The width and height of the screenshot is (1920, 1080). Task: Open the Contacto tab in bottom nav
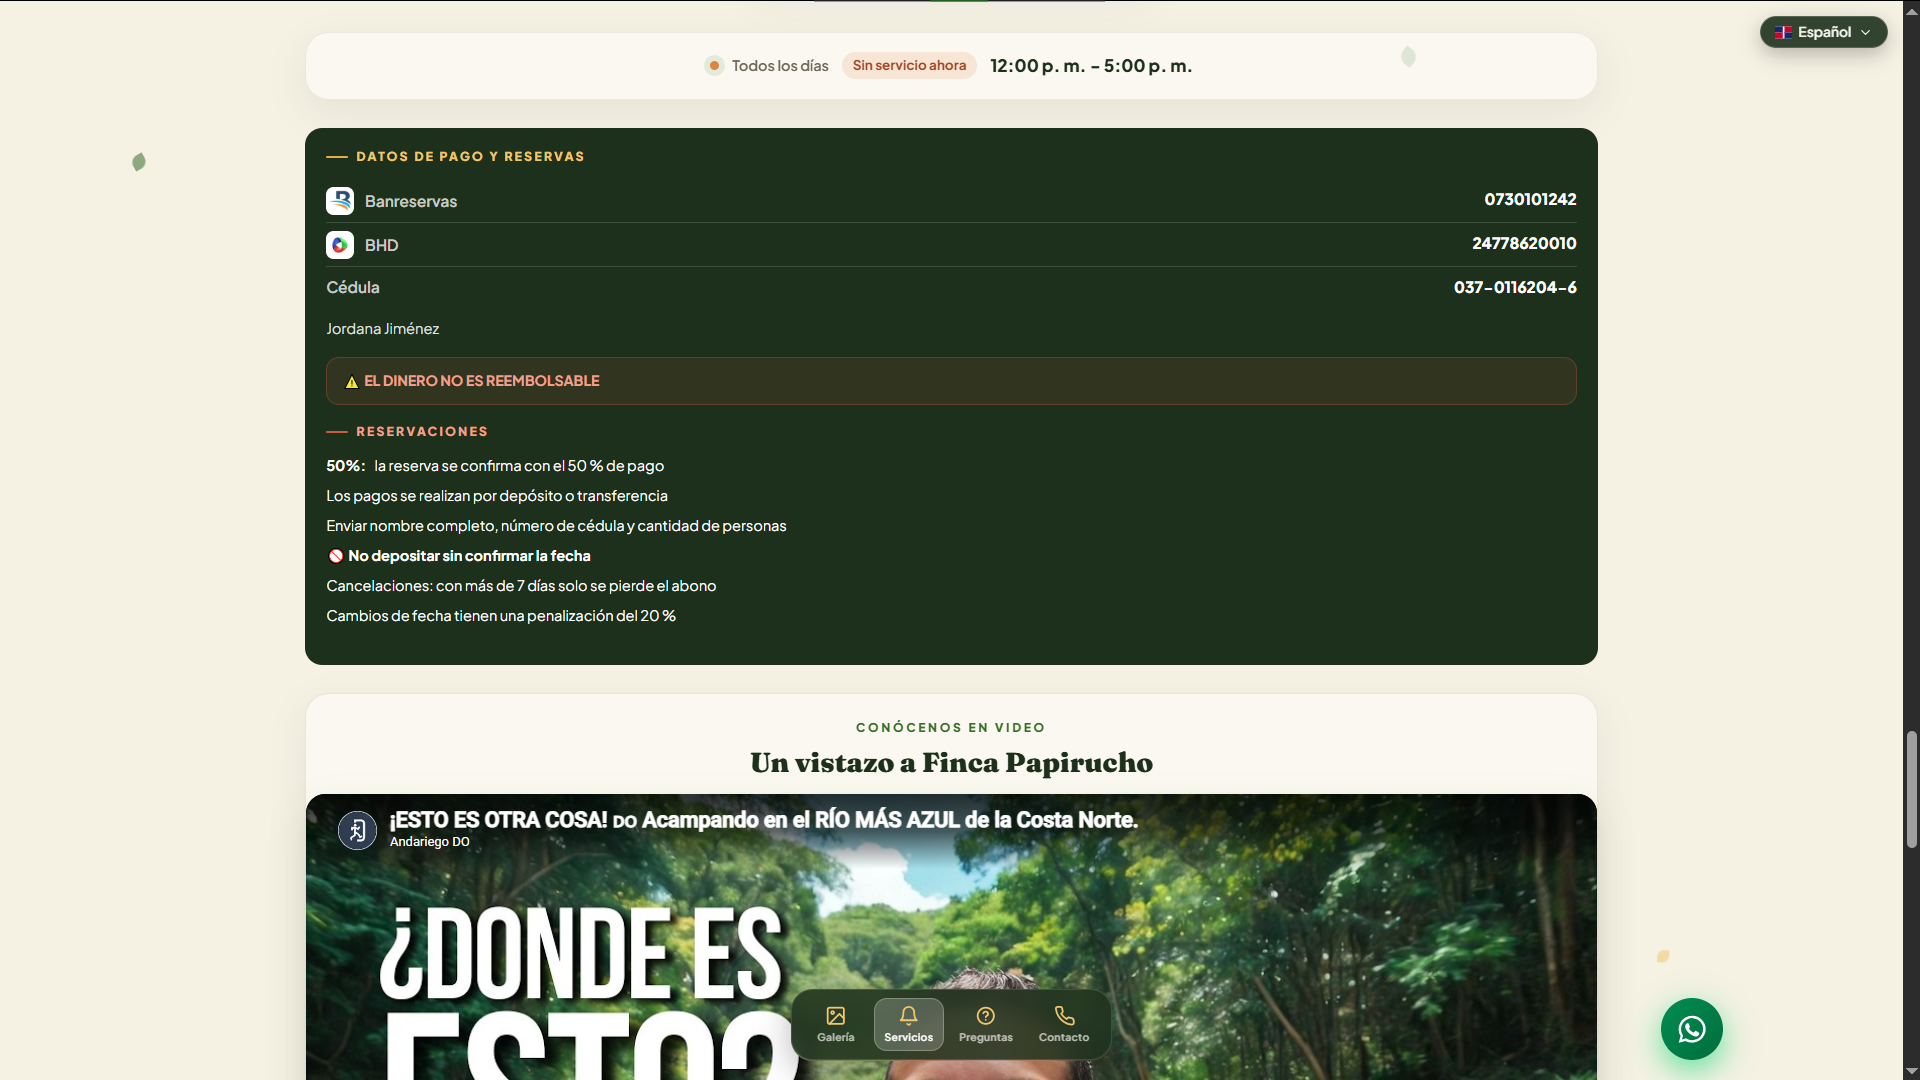[1064, 1025]
